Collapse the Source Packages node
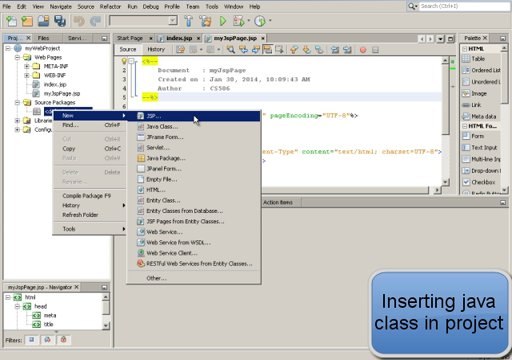512x360 pixels. 17,102
